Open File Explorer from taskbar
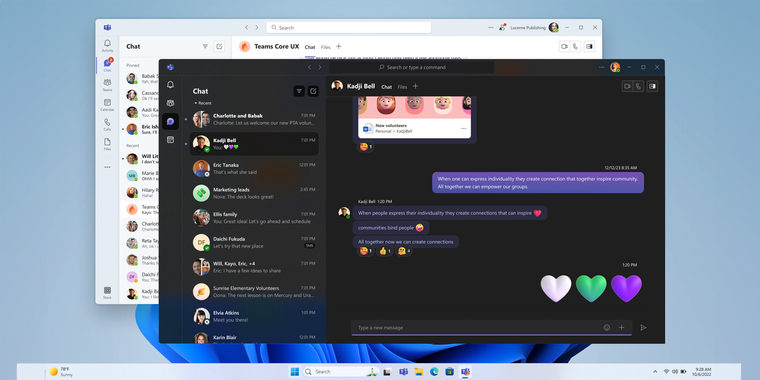760x380 pixels. point(419,372)
